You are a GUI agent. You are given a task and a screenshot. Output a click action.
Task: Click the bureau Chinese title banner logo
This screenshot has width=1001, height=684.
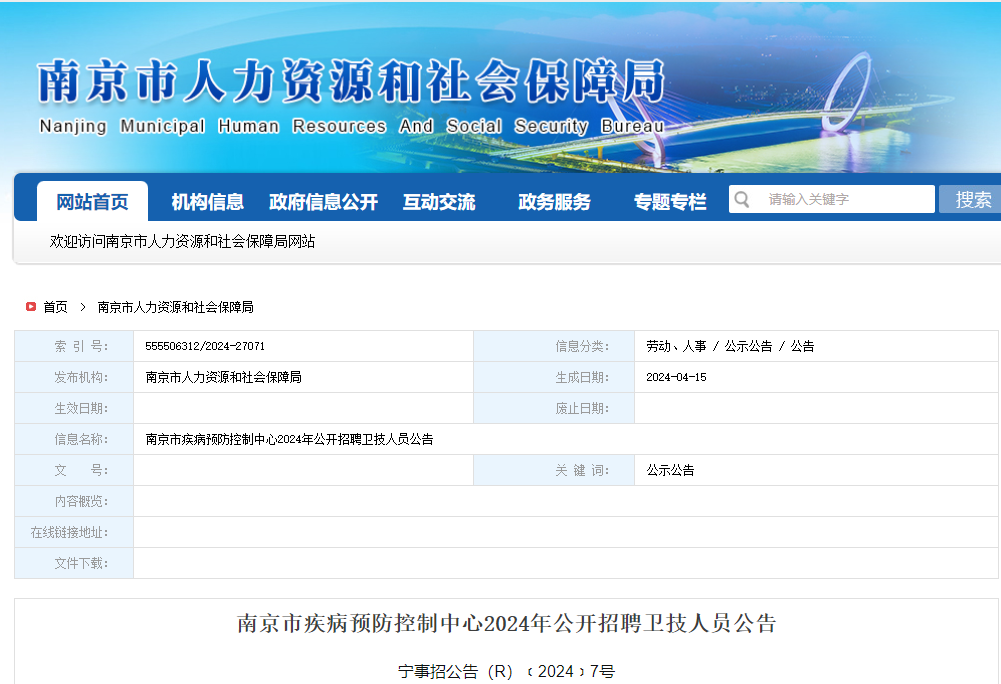pyautogui.click(x=351, y=81)
